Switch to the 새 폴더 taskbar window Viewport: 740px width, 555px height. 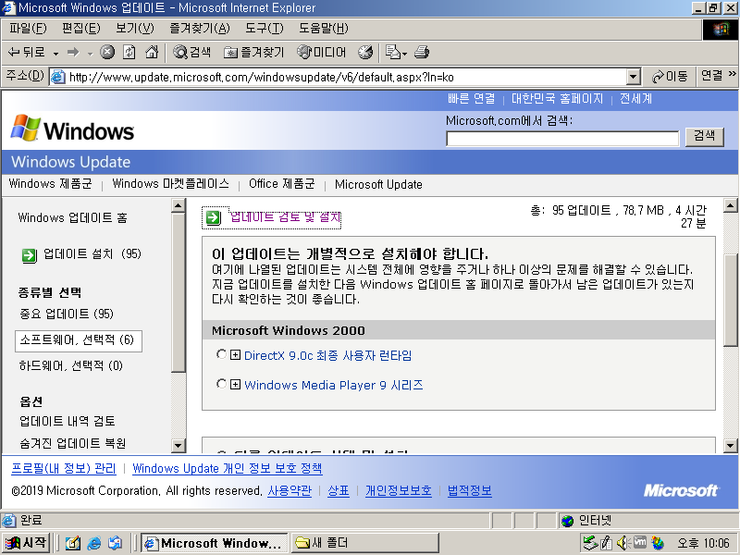pos(365,543)
